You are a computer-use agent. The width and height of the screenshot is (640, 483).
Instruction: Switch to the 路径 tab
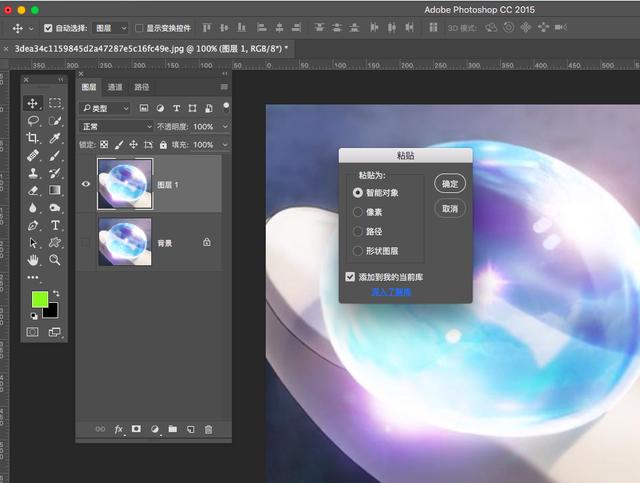[142, 87]
